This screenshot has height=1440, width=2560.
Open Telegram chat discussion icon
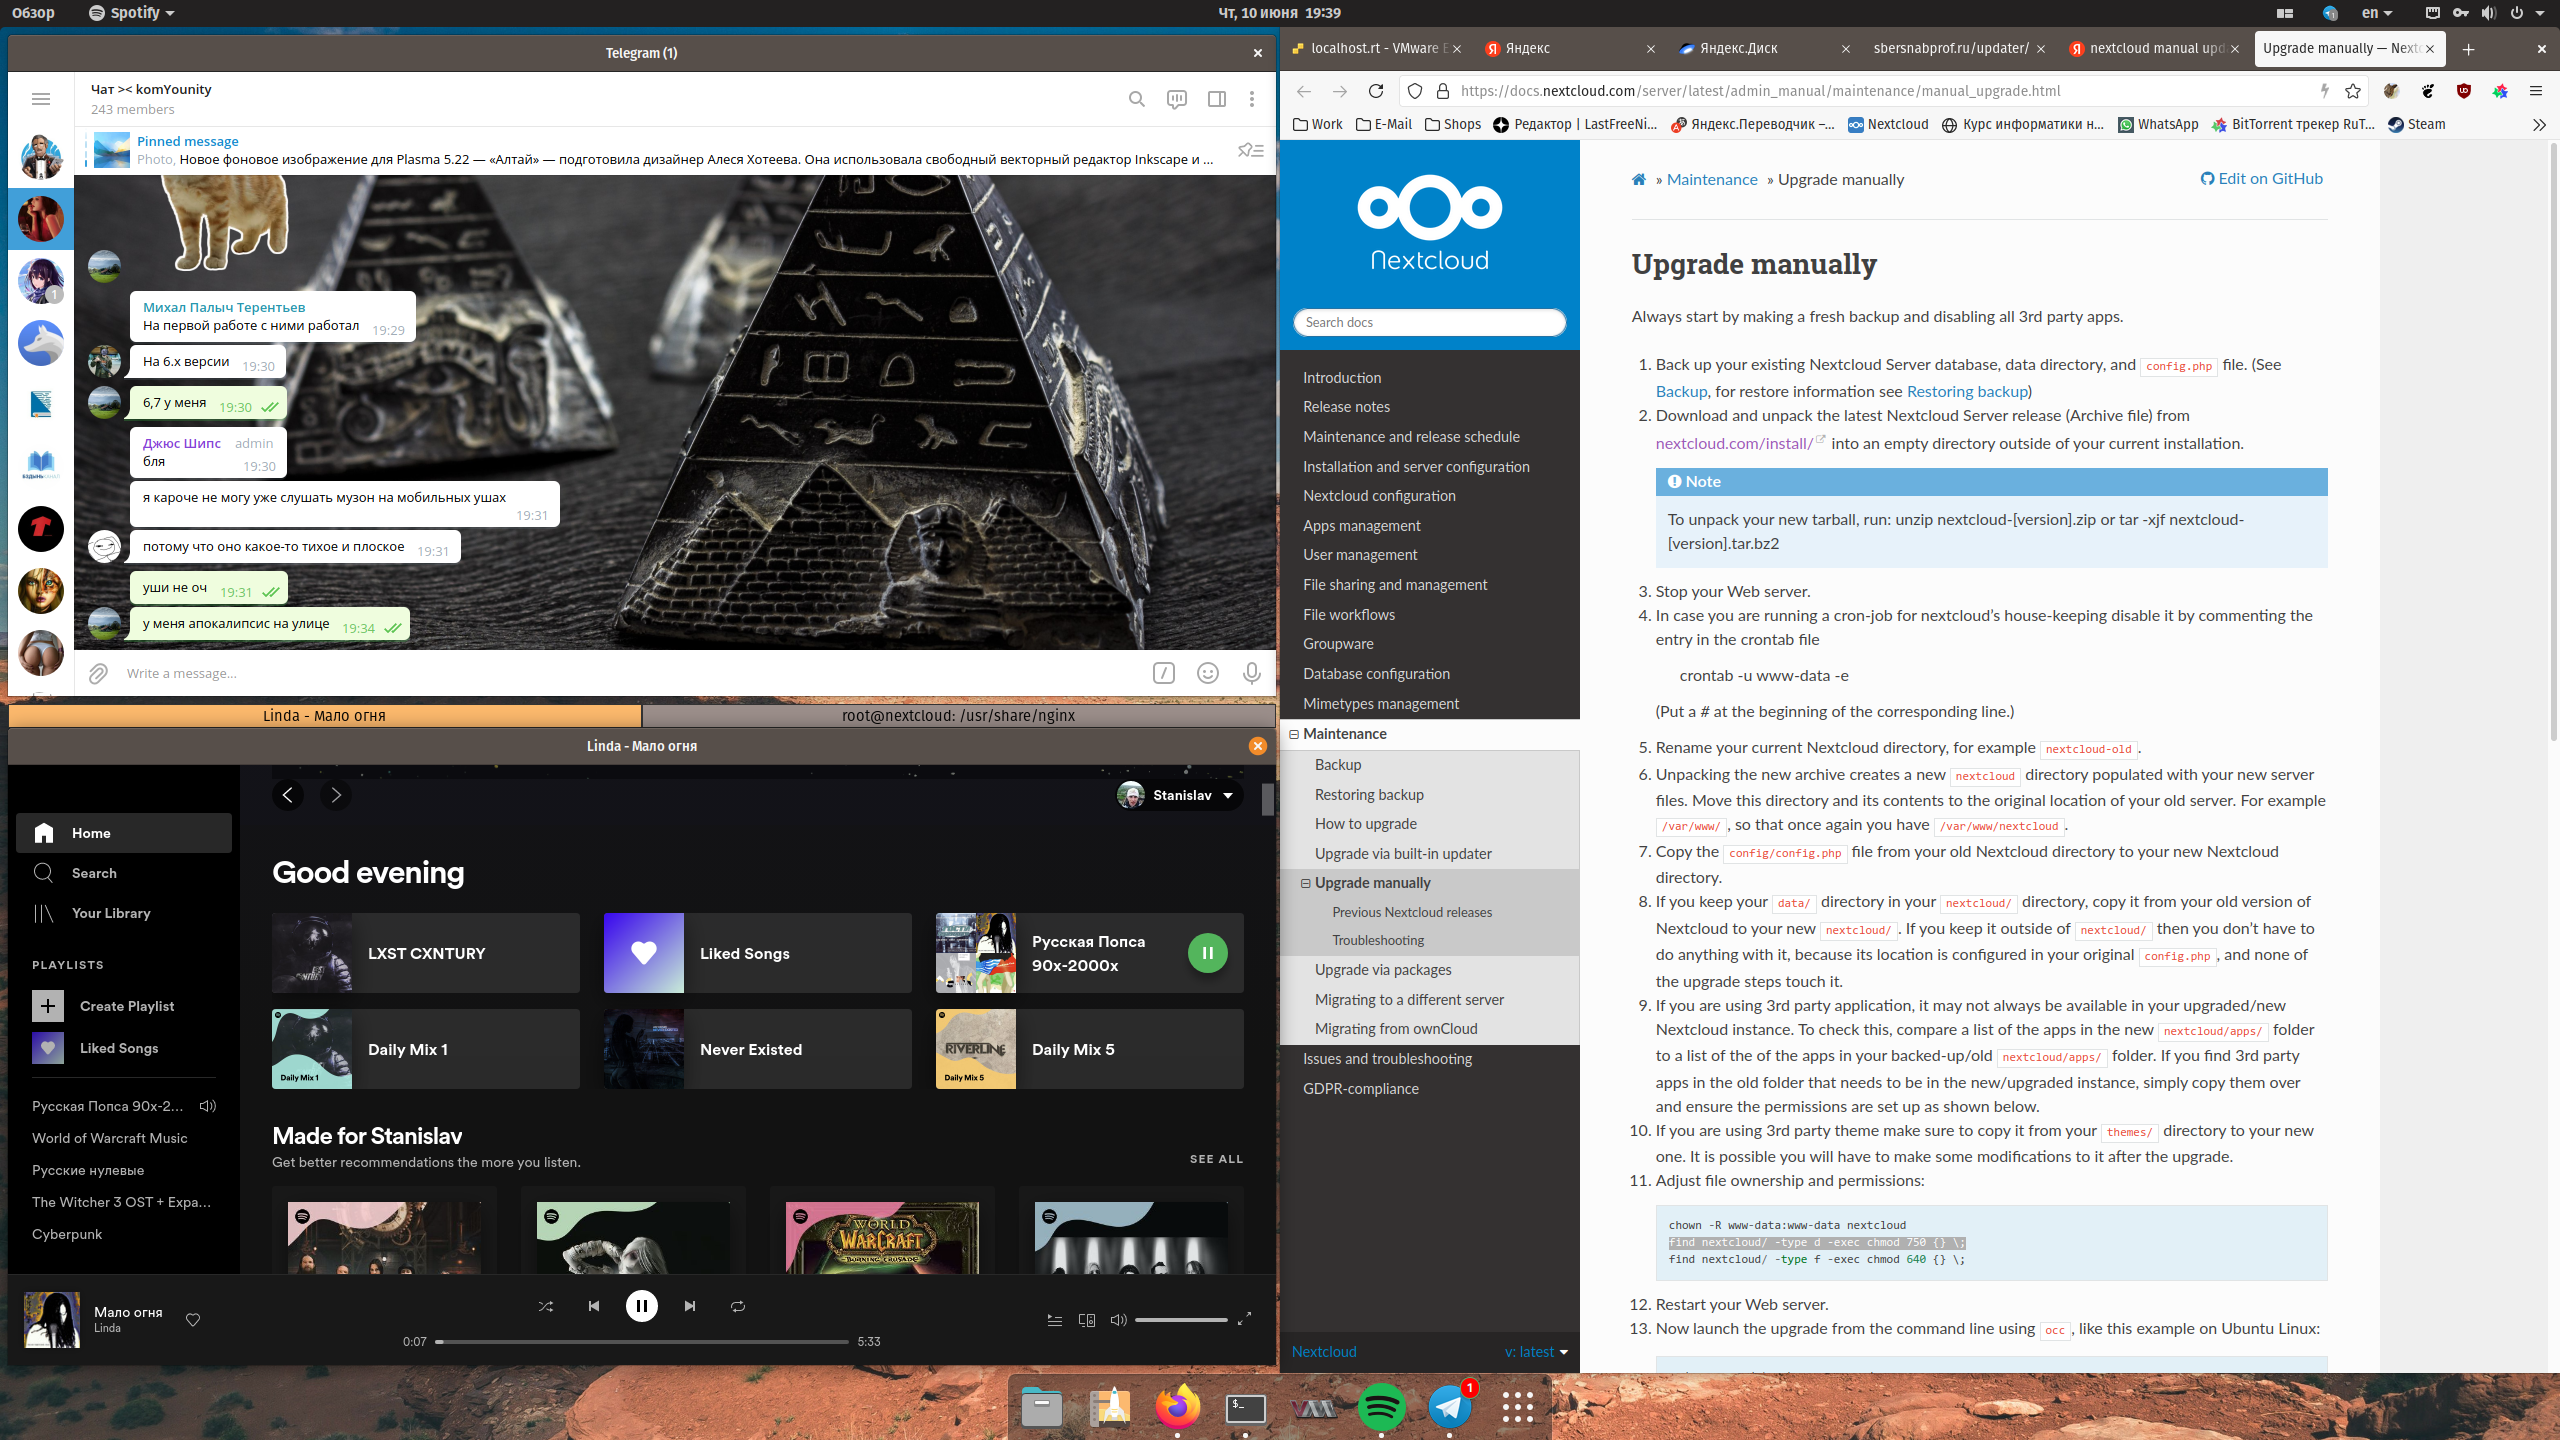(1177, 99)
